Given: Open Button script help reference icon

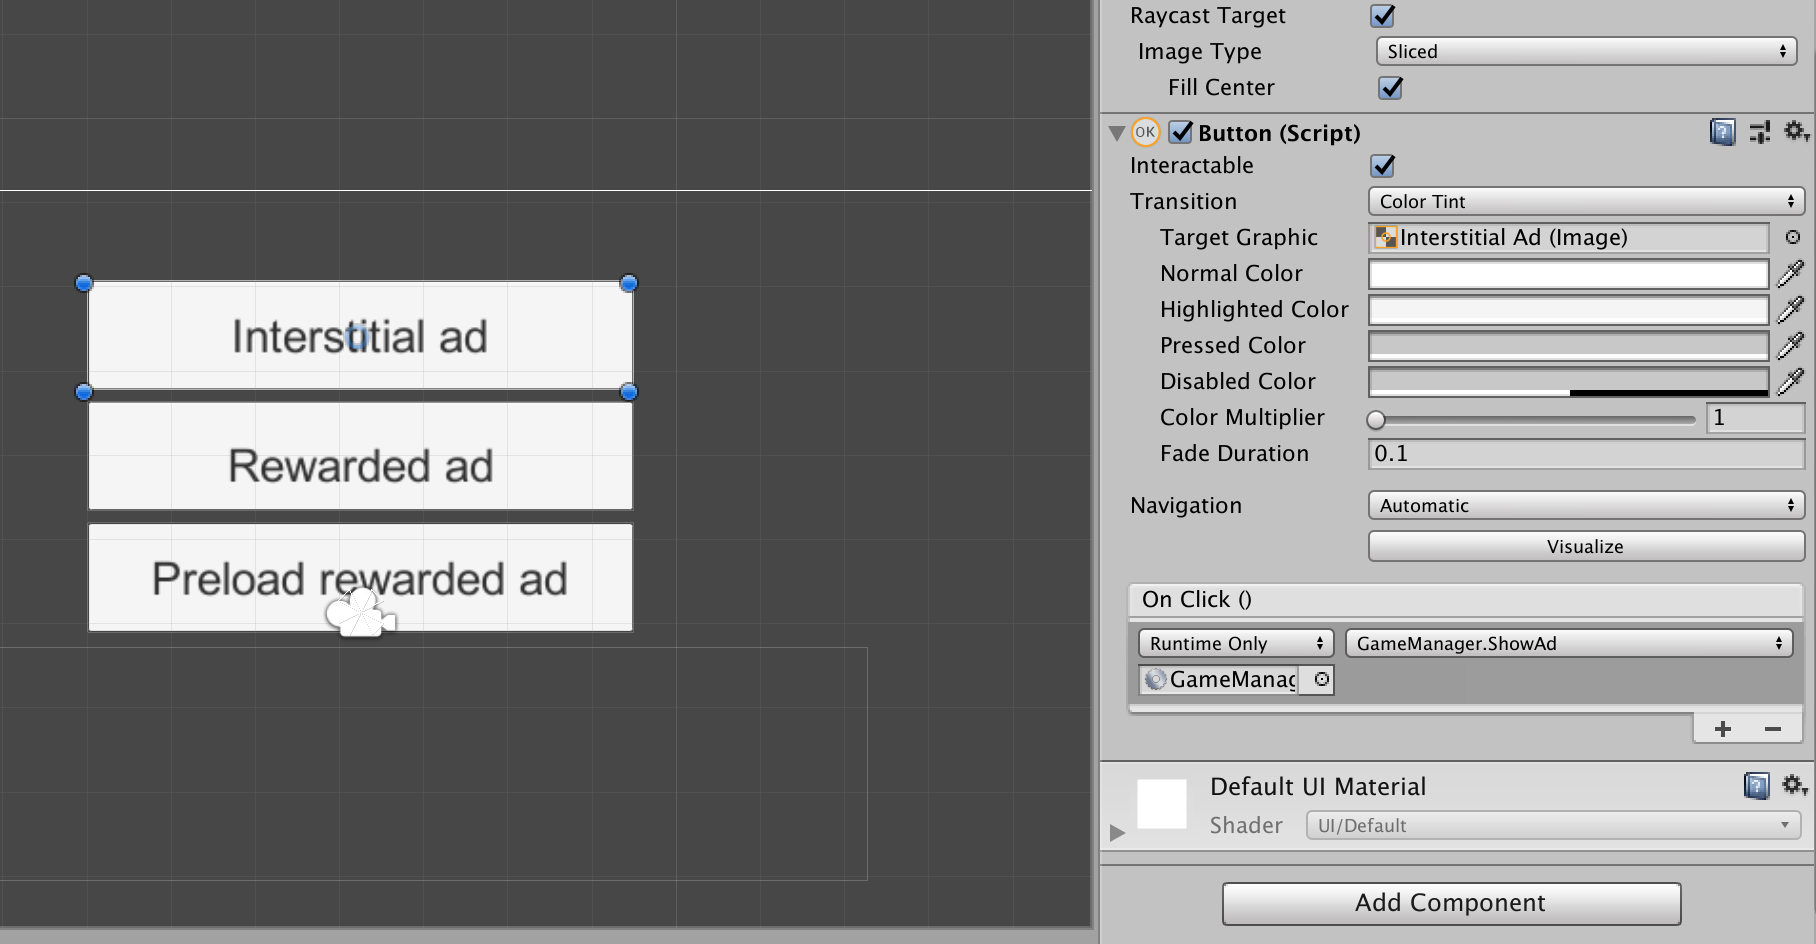Looking at the screenshot, I should tap(1722, 132).
